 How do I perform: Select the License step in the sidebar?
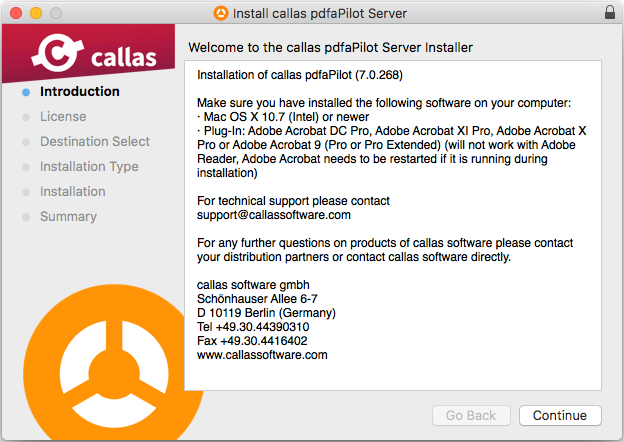tap(63, 117)
